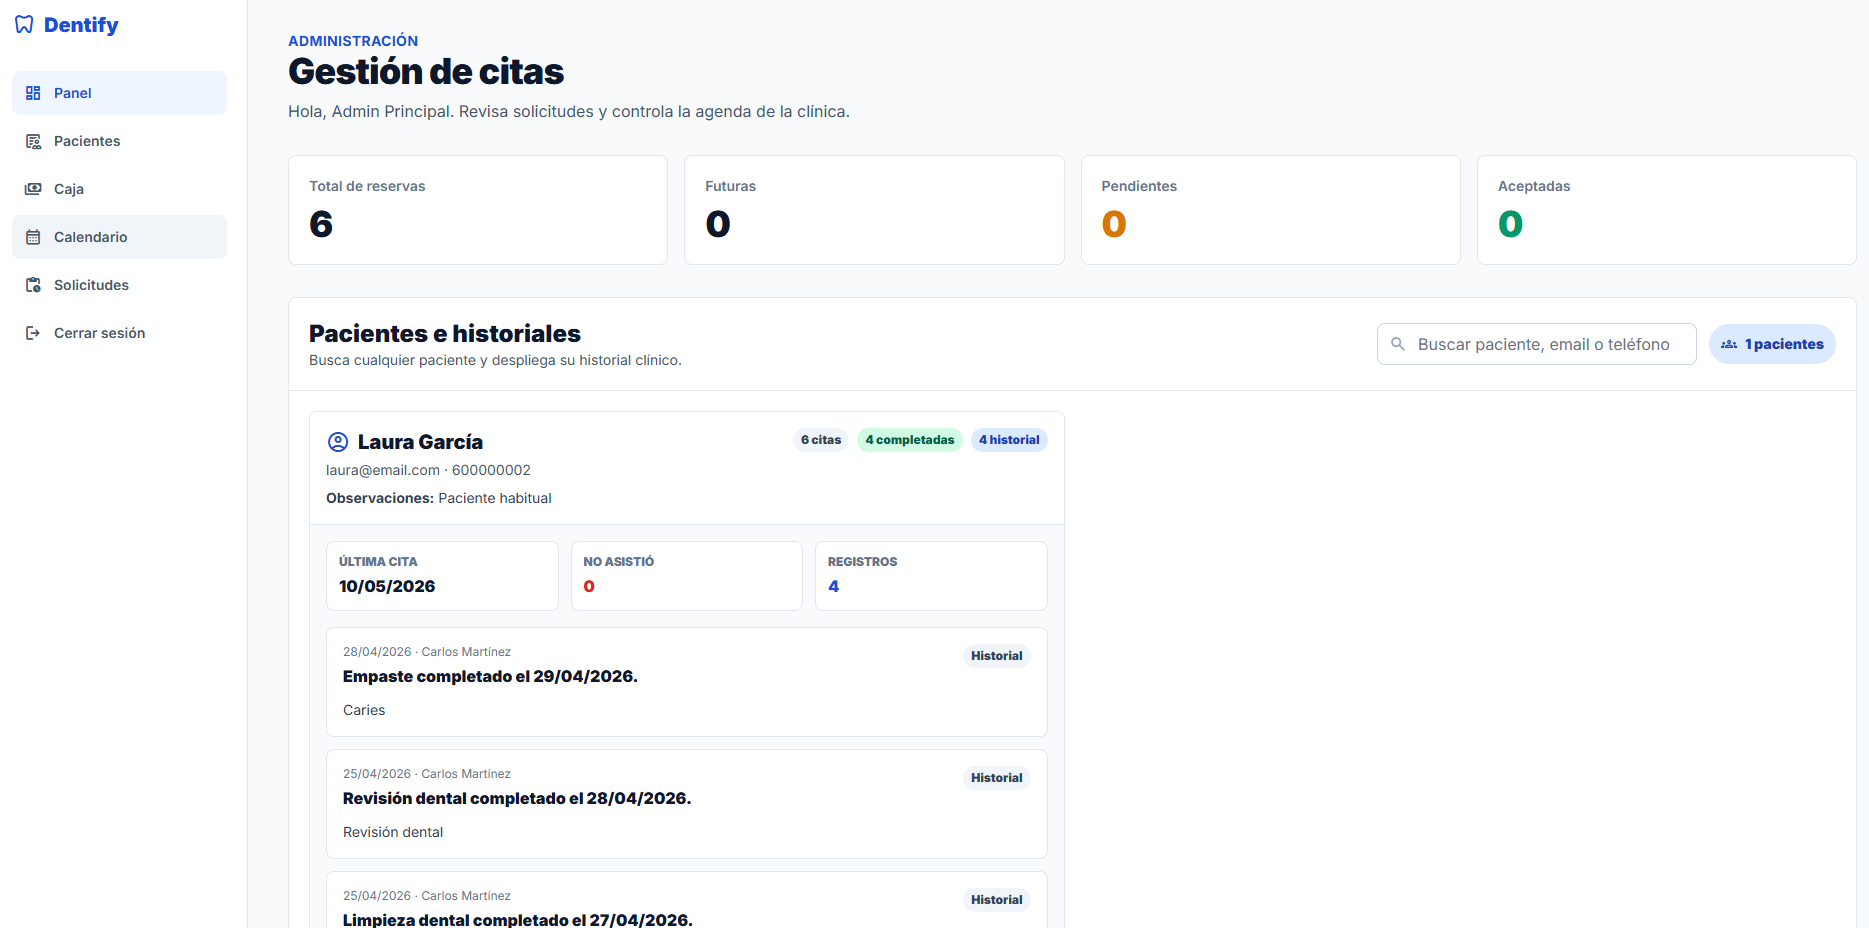Click the No asistió counter box
Viewport: 1869px width, 928px height.
(x=687, y=576)
